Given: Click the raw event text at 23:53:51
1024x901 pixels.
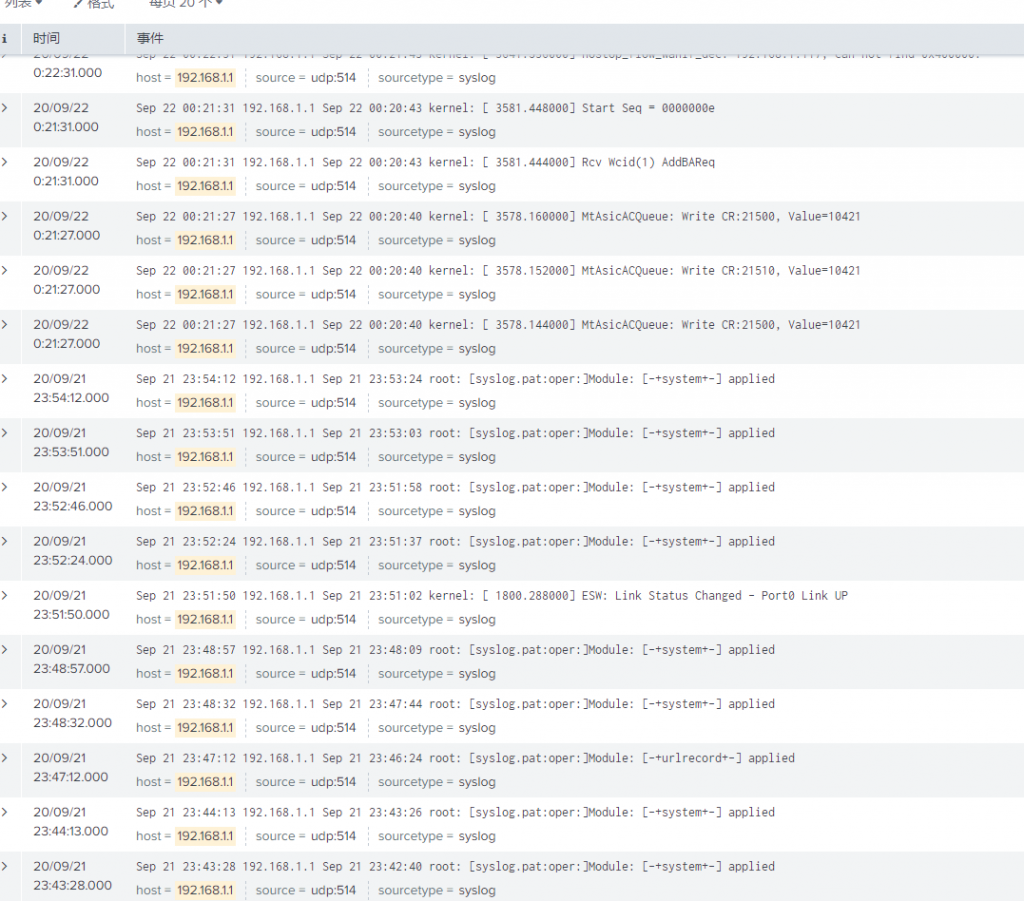Looking at the screenshot, I should (x=455, y=433).
